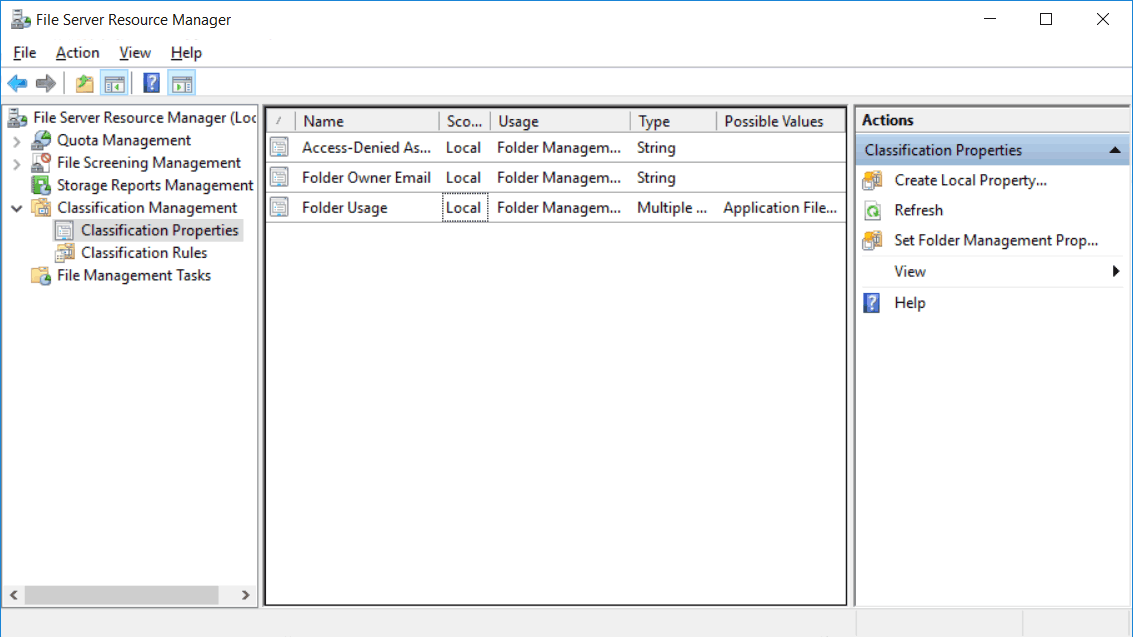1133x637 pixels.
Task: Click the Set Folder Management Properties icon
Action: point(872,240)
